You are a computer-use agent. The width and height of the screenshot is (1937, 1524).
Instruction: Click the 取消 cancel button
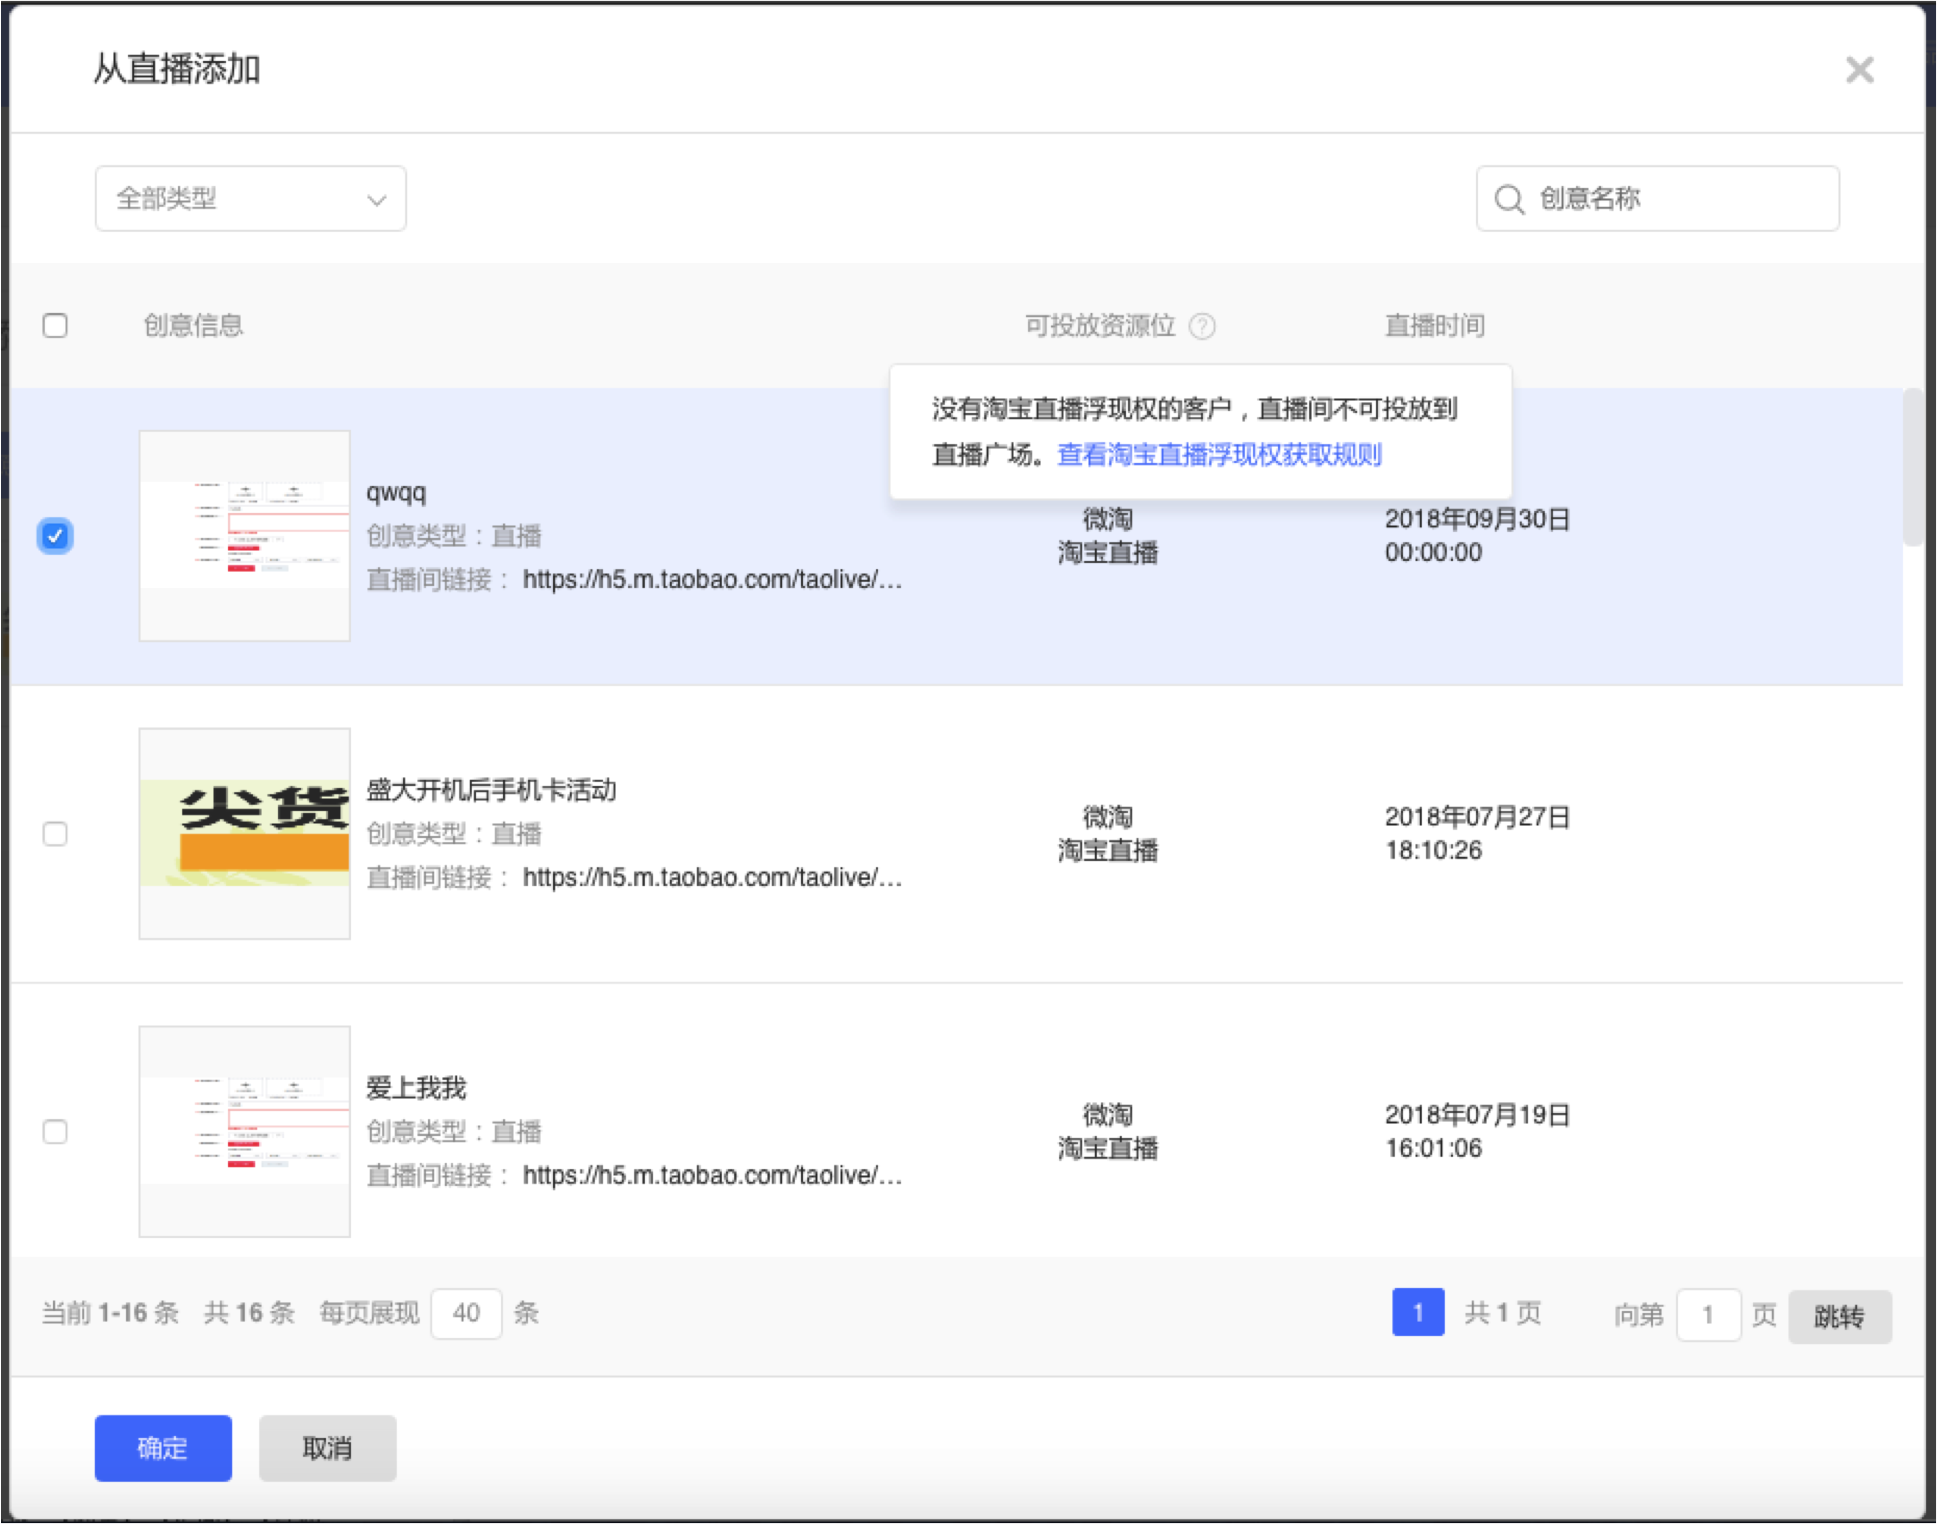click(327, 1448)
